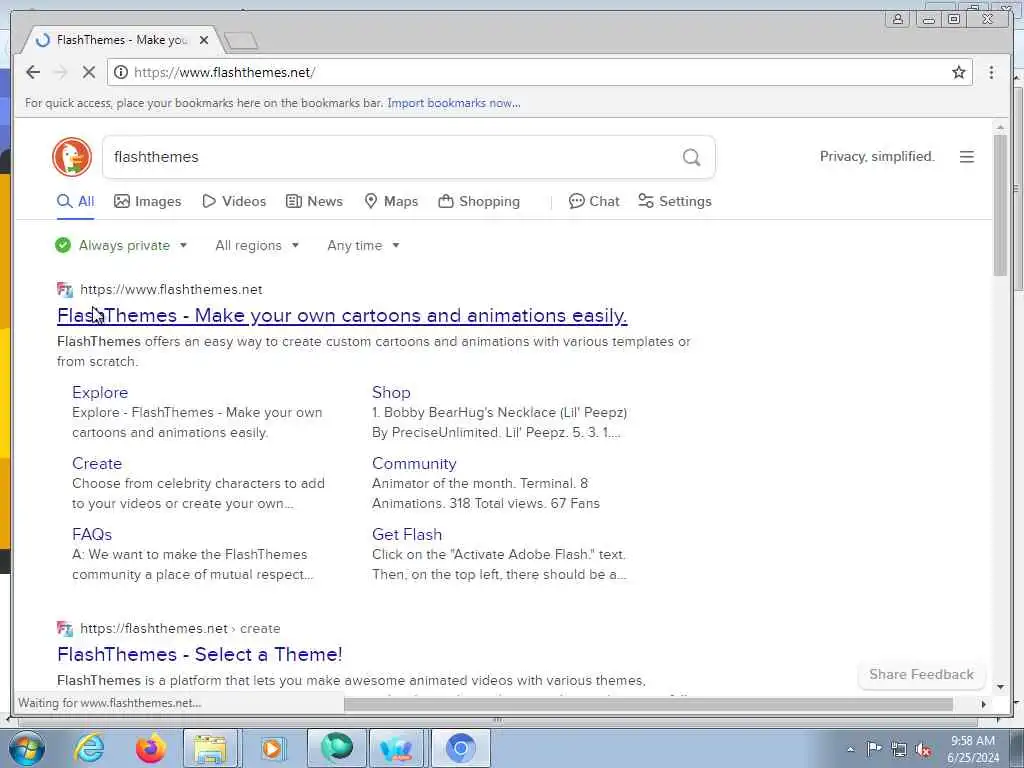Switch to the Images tab
This screenshot has width=1024, height=768.
(148, 201)
